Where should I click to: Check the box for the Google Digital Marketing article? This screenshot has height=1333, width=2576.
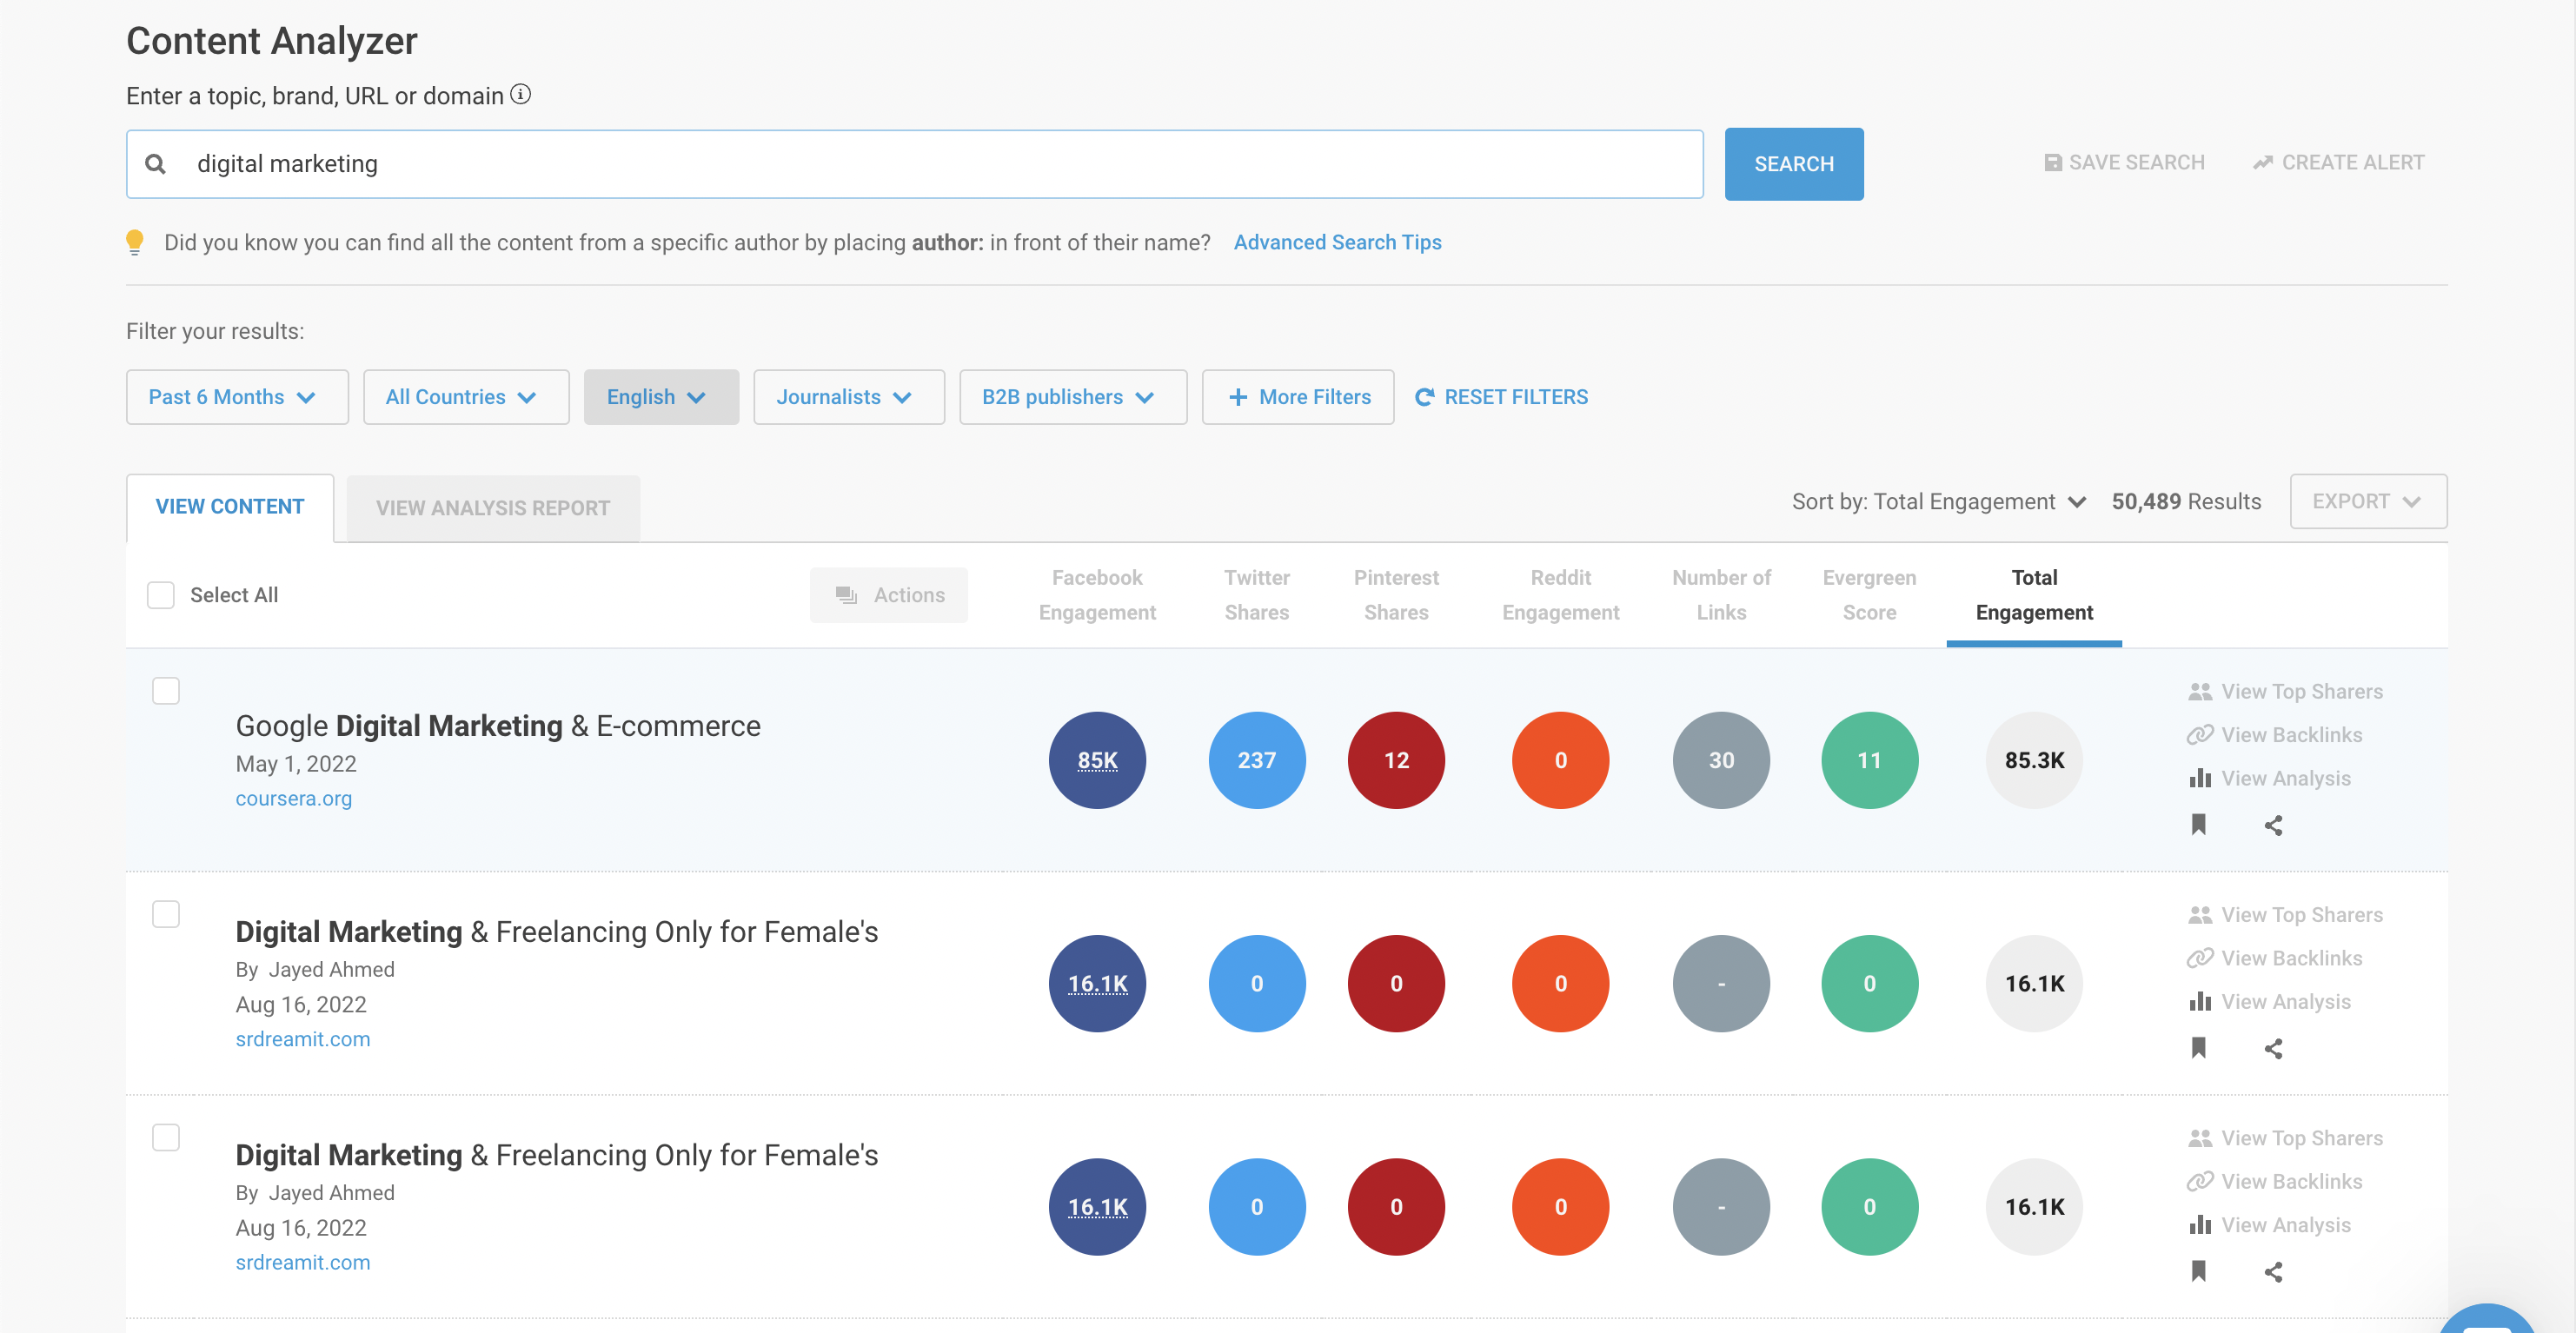(166, 691)
